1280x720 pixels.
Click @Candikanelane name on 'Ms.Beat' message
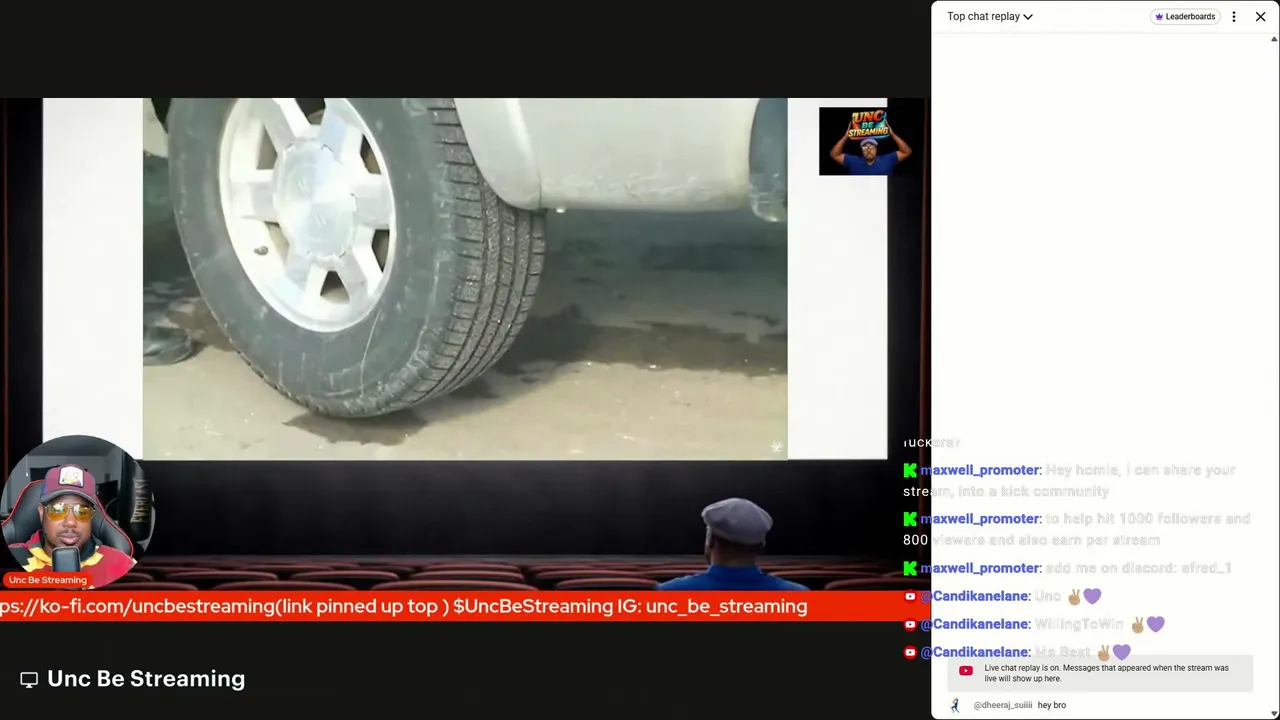(975, 652)
